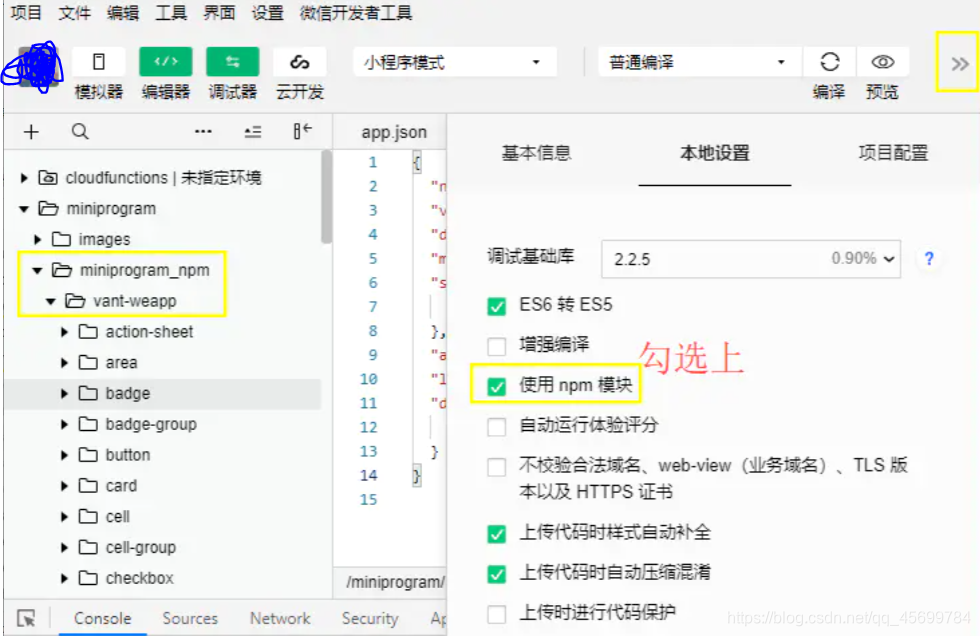980x636 pixels.
Task: Enable 上传时进行代码保护 checkbox
Action: pos(497,614)
